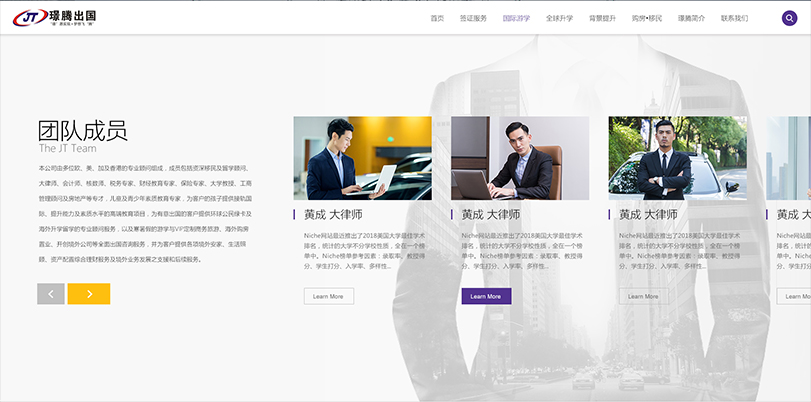Open the 背景提升 menu item
This screenshot has height=402, width=811.
[x=602, y=18]
